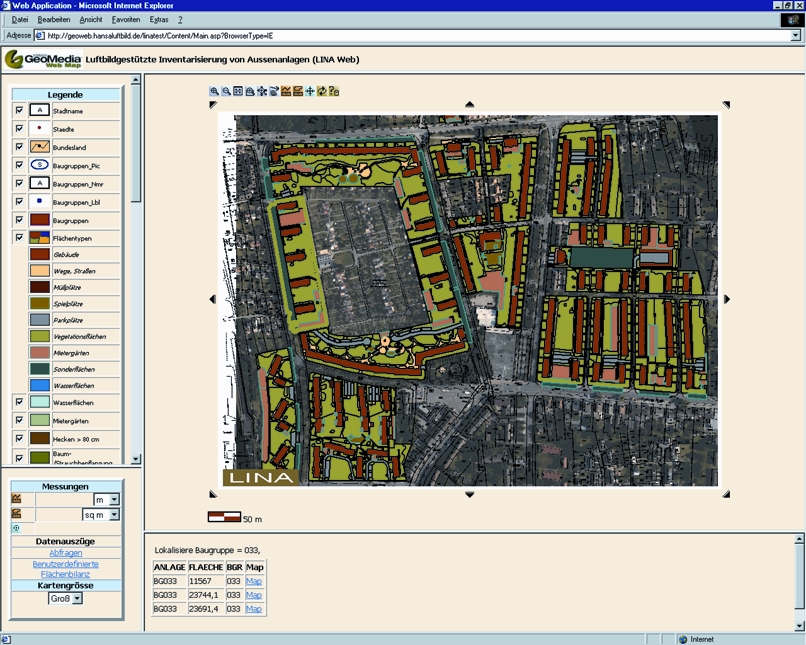
Task: Open the Bearbeiten menu
Action: click(x=54, y=20)
